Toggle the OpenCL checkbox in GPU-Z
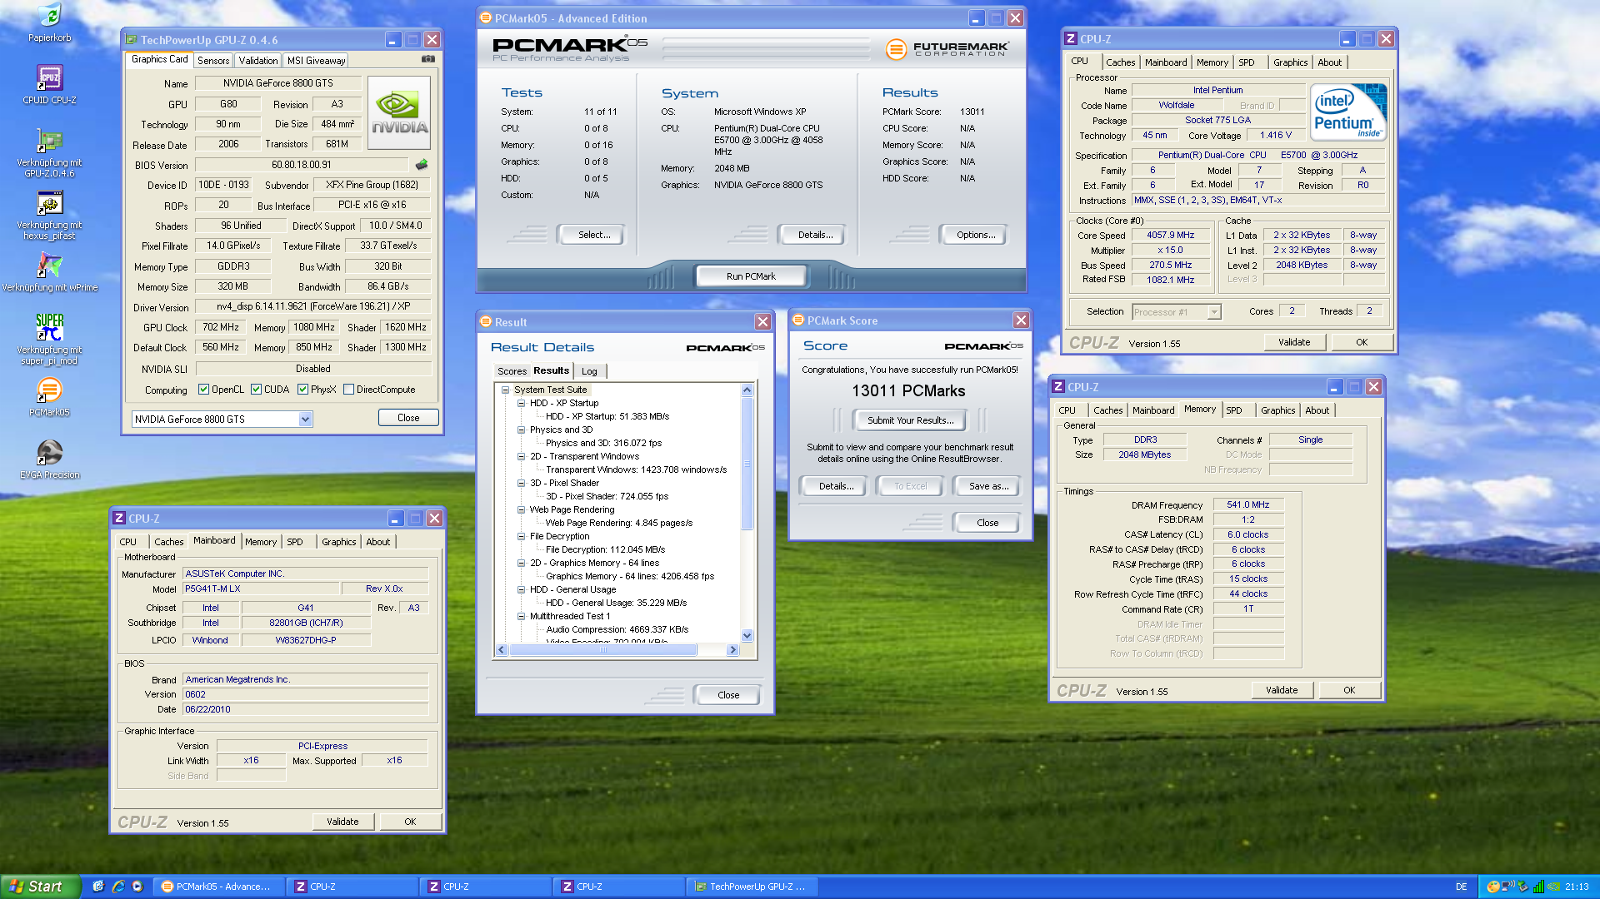This screenshot has width=1600, height=899. 204,390
